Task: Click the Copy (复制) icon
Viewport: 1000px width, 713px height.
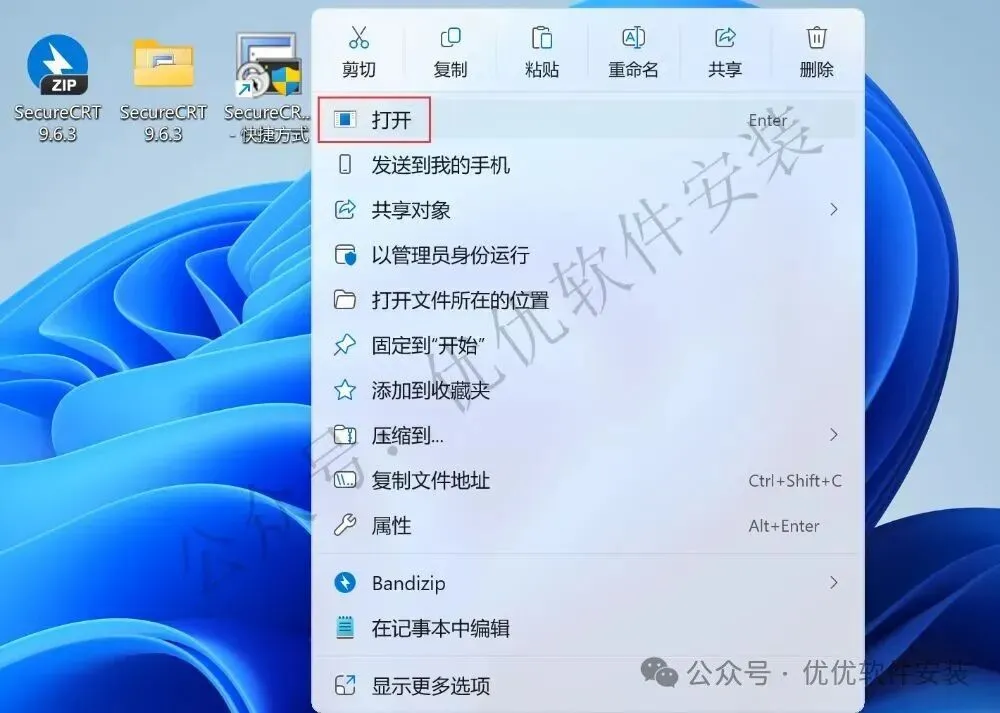Action: point(450,38)
